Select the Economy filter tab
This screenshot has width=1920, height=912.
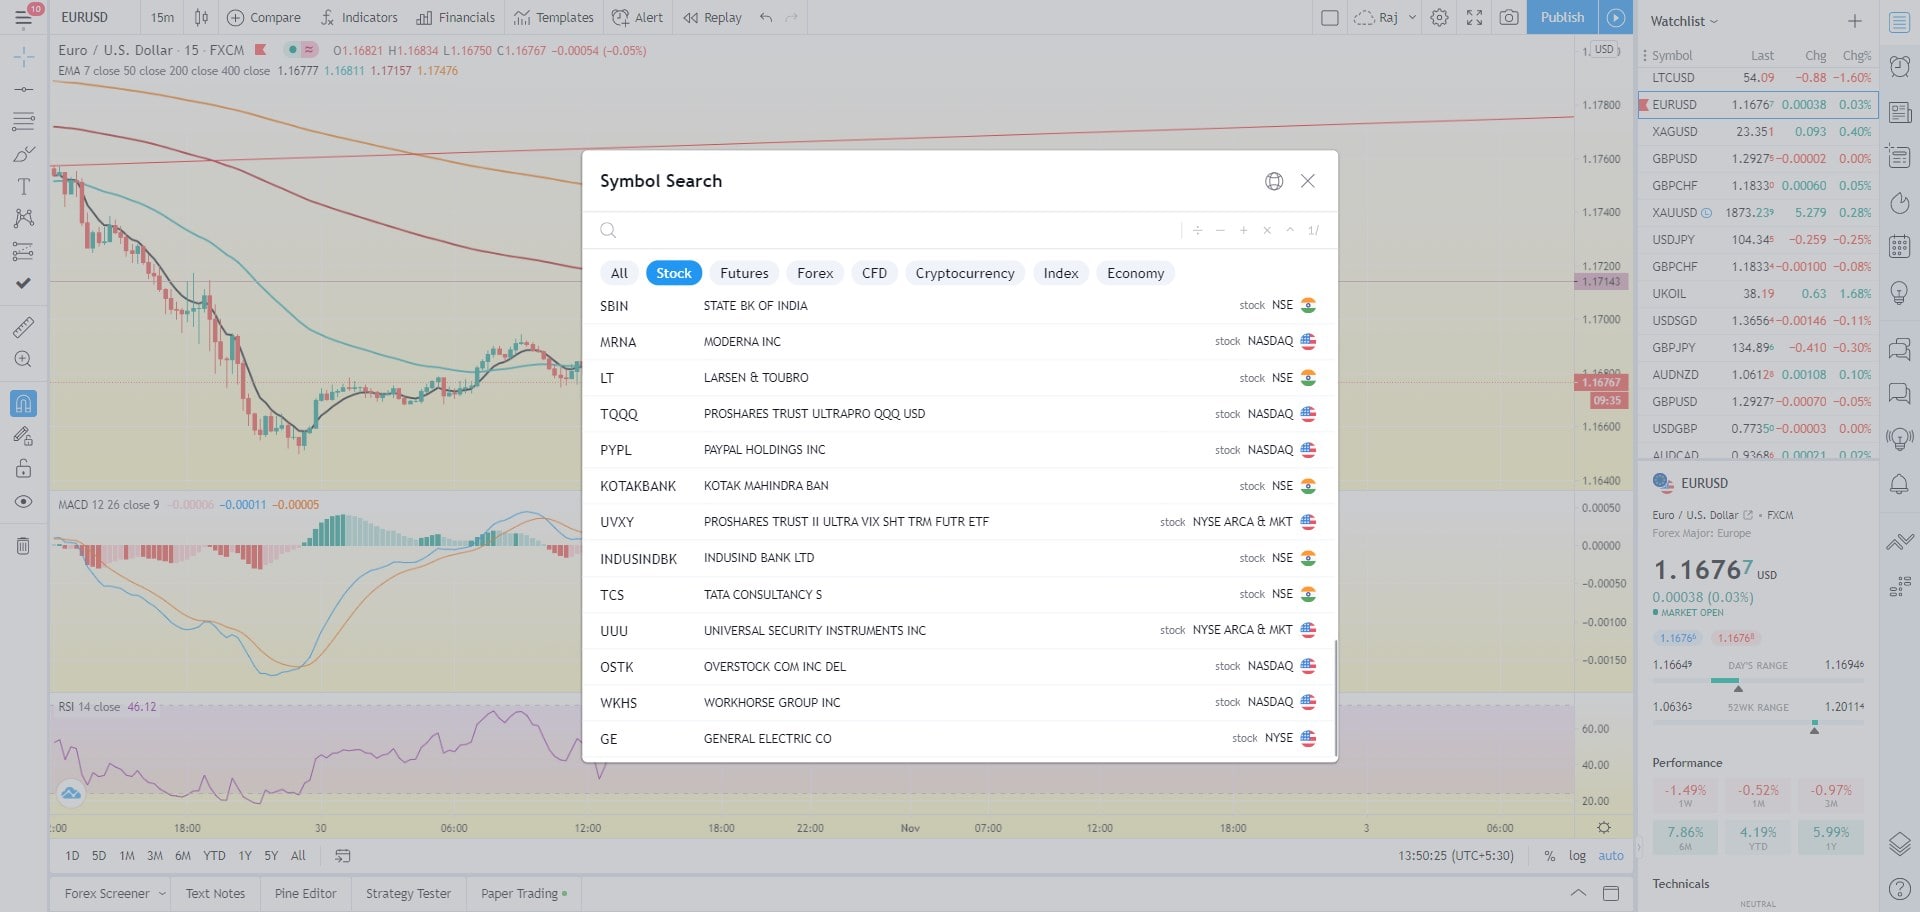coord(1135,273)
